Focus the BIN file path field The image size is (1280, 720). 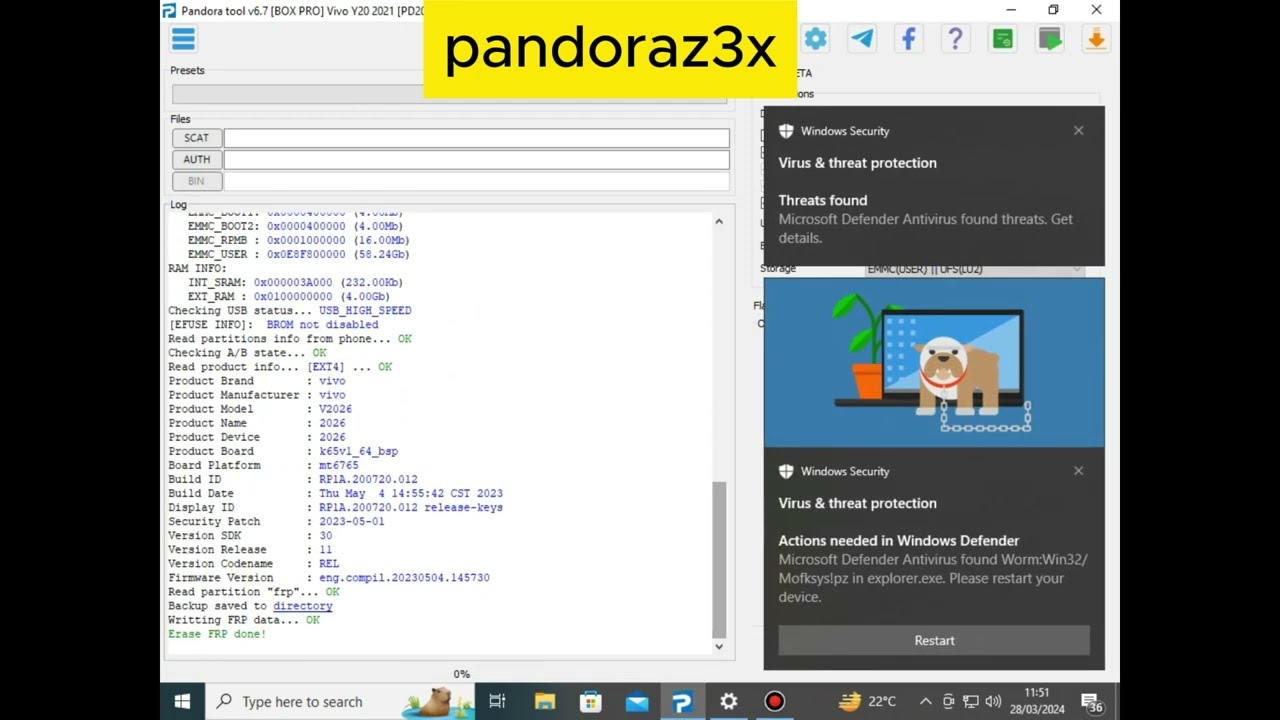point(477,181)
